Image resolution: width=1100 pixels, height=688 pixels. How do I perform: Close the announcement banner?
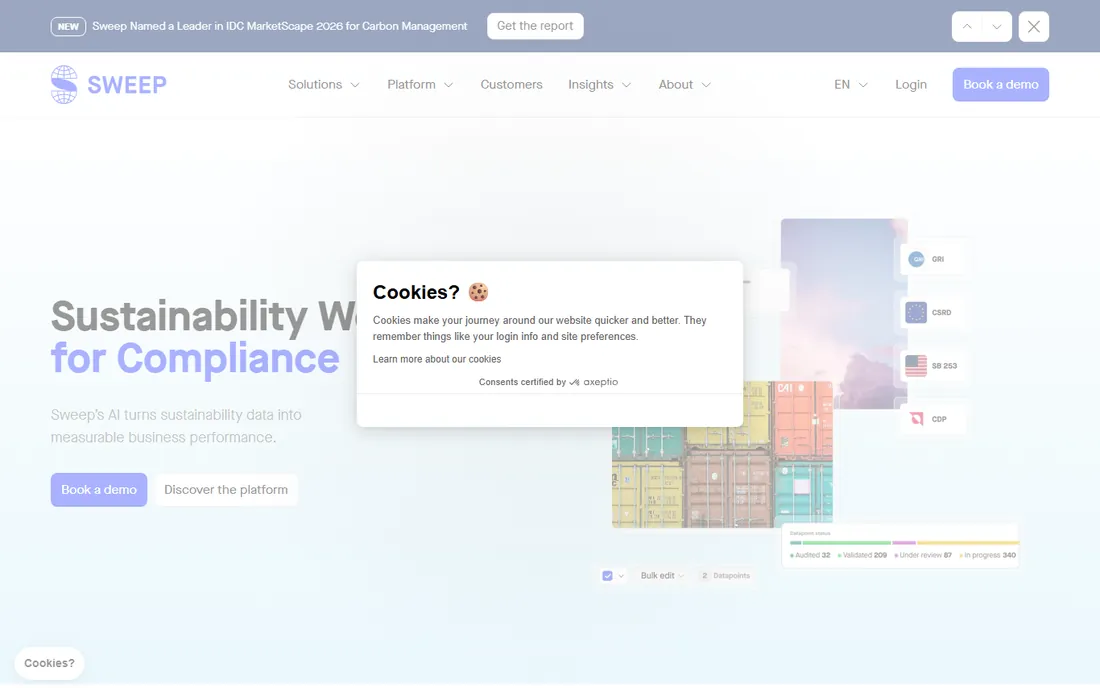[1033, 27]
